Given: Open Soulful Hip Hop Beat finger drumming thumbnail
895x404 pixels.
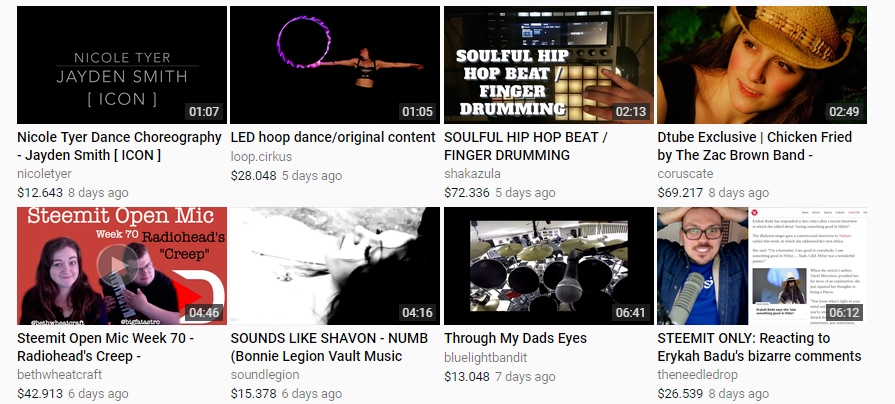Looking at the screenshot, I should (549, 65).
